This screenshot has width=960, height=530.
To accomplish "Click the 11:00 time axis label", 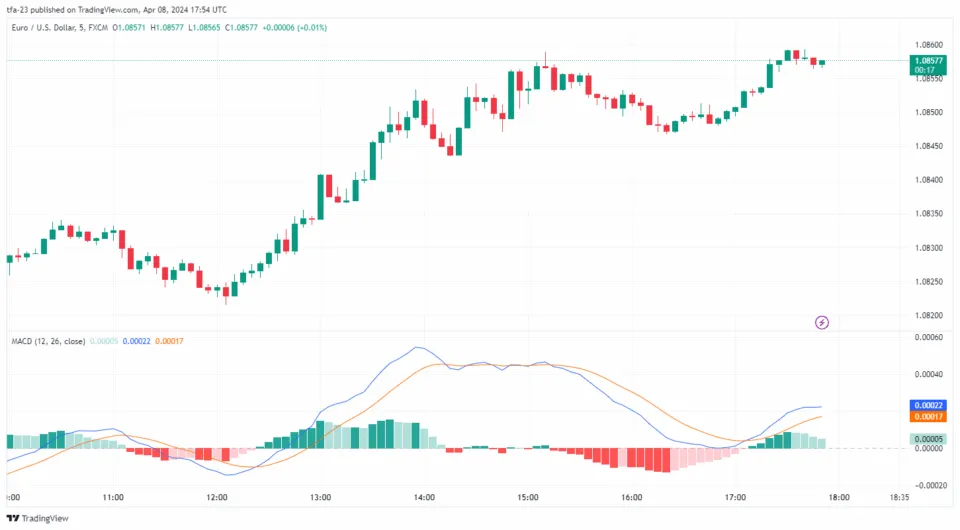I will (x=113, y=496).
